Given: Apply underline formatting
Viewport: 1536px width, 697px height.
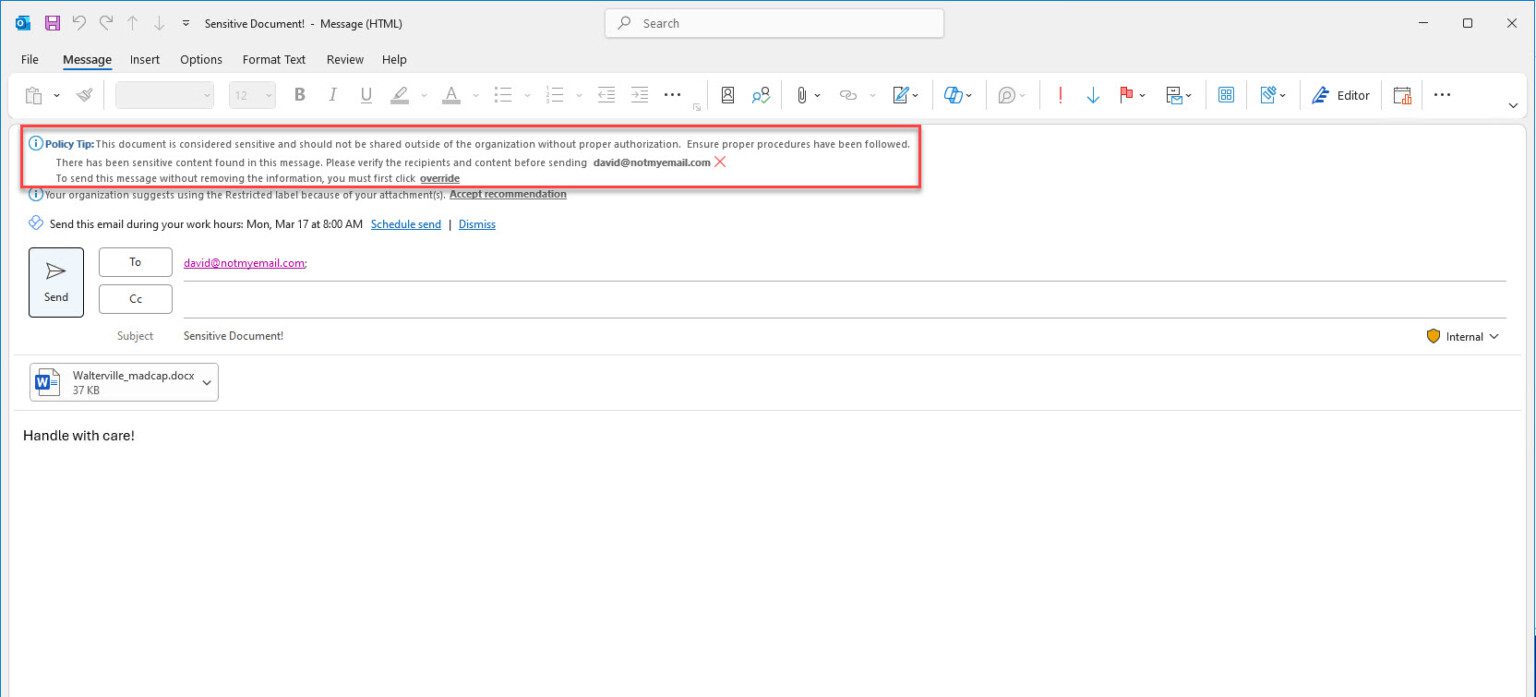Looking at the screenshot, I should (x=366, y=95).
